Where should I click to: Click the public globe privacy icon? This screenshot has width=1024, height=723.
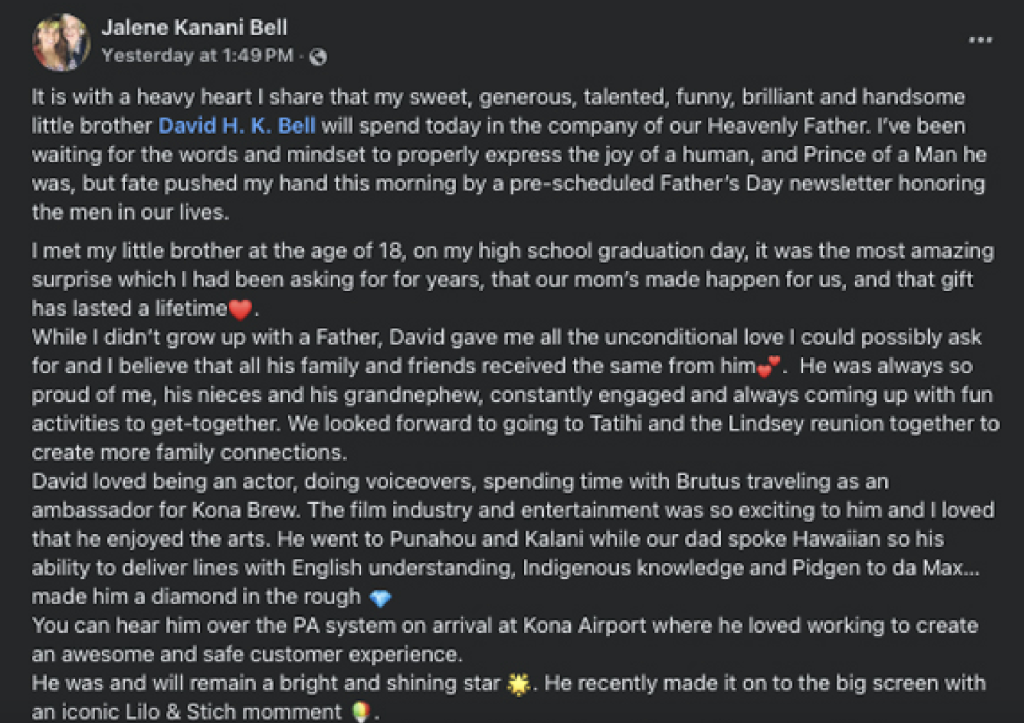coord(318,57)
